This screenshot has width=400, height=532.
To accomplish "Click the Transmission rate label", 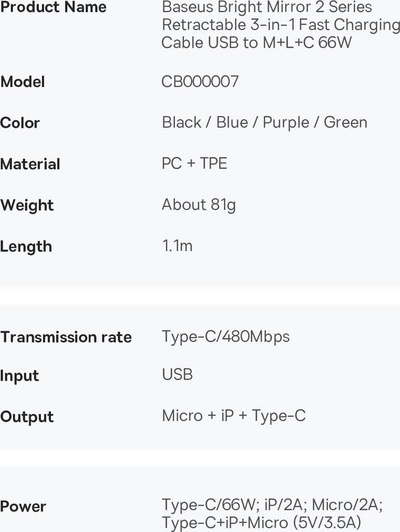I will coord(66,337).
